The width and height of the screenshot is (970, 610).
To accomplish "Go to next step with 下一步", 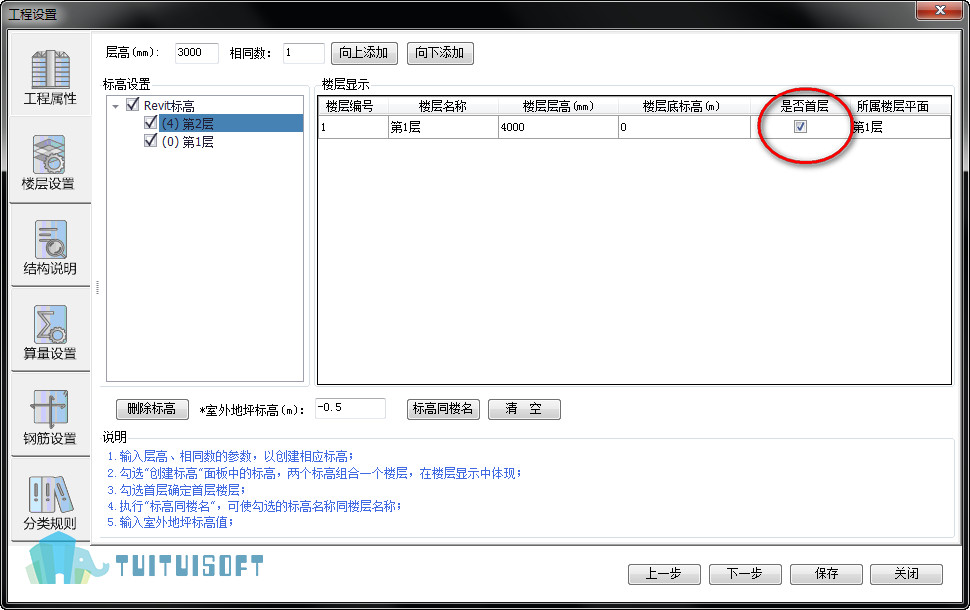I will (x=745, y=574).
